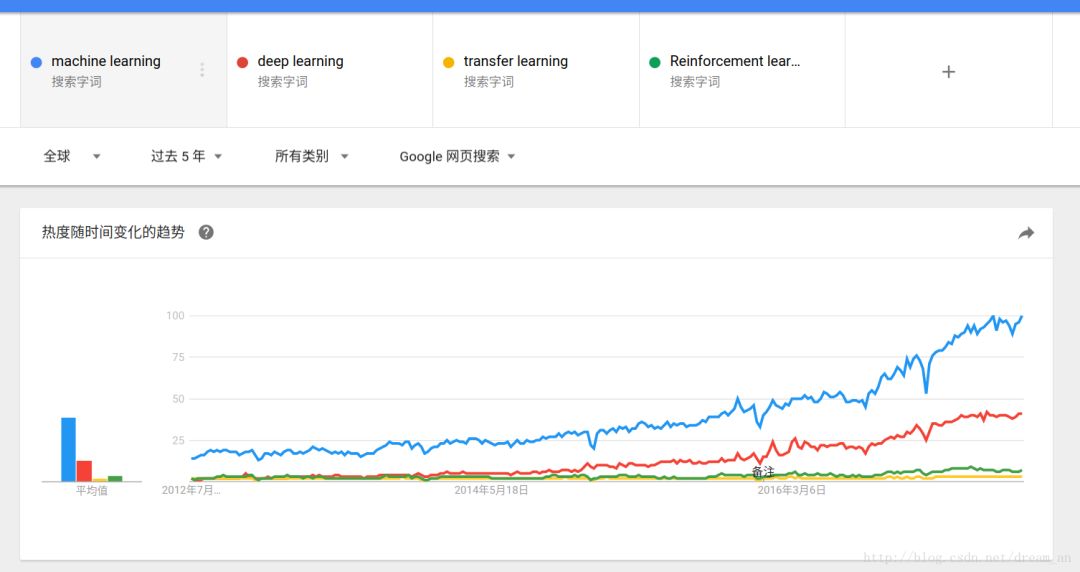This screenshot has width=1080, height=572.
Task: Click the plus icon to add comparison
Action: click(948, 72)
